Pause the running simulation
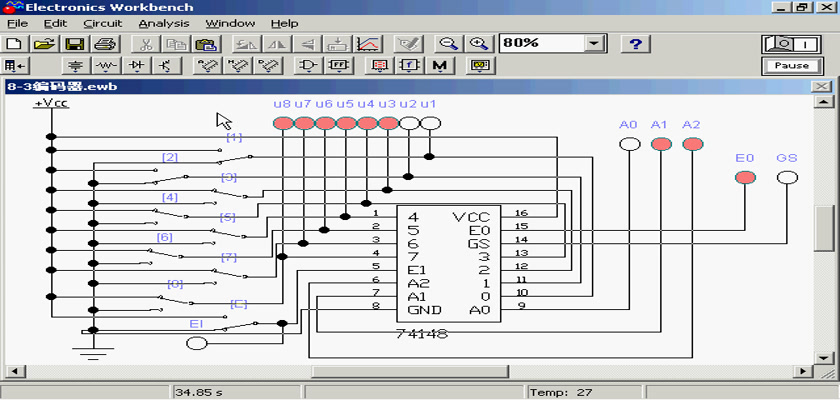 click(791, 66)
